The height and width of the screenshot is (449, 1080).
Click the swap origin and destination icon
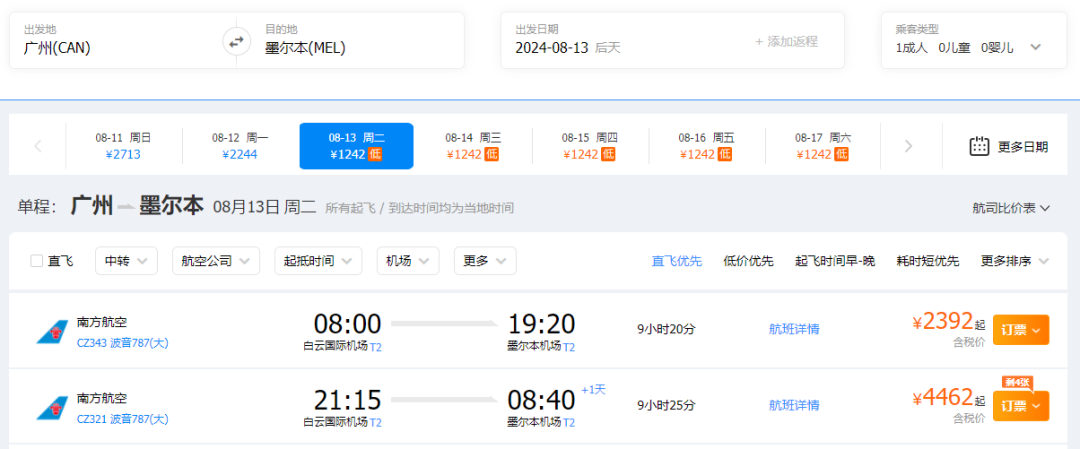[x=236, y=41]
